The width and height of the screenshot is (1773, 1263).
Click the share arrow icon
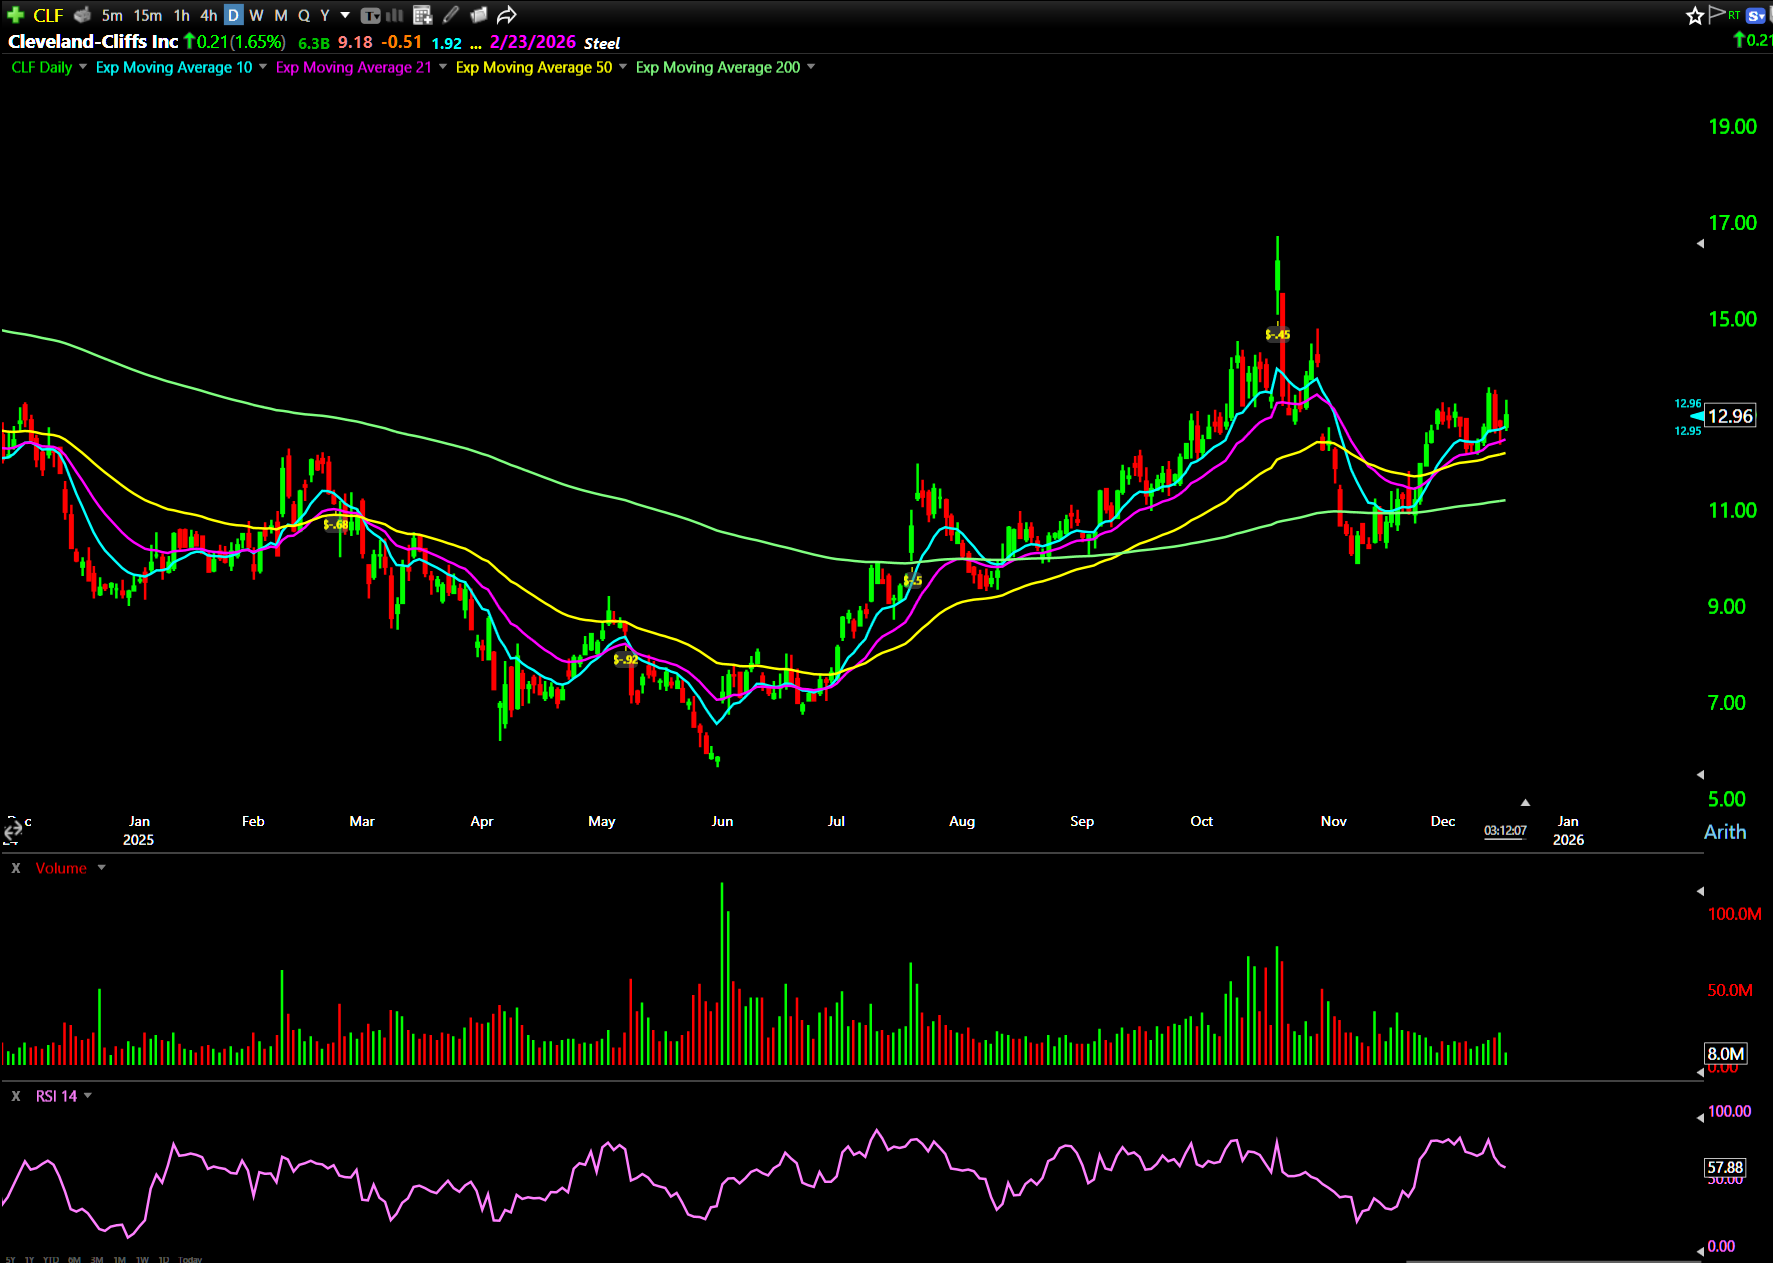pyautogui.click(x=507, y=15)
